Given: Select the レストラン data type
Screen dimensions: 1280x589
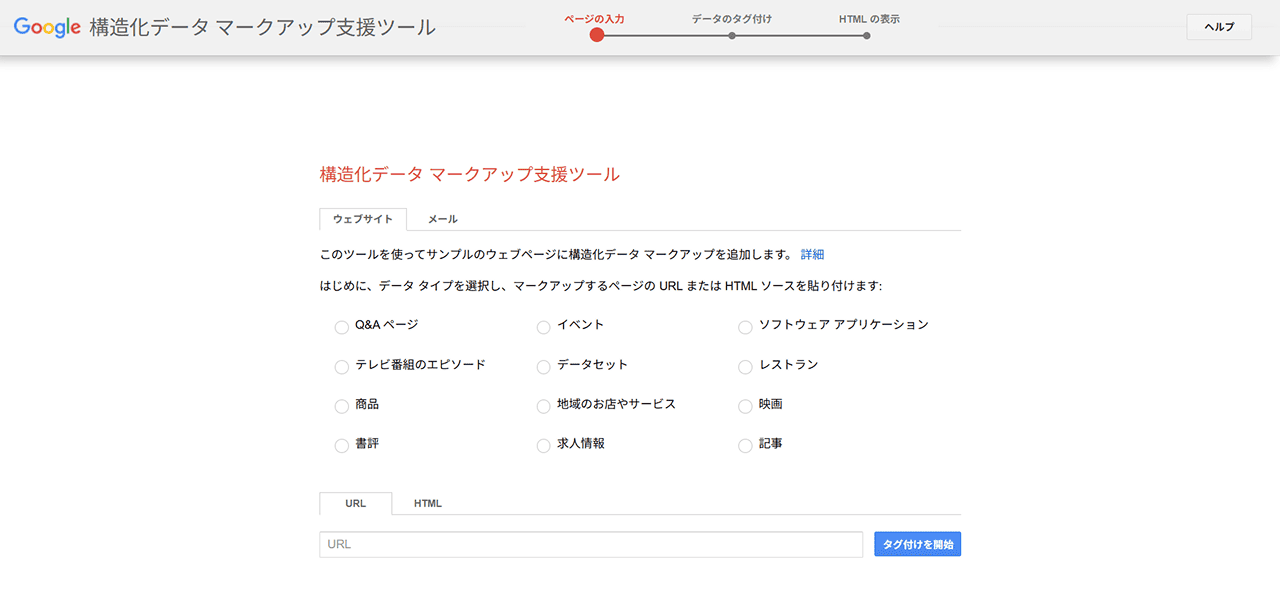Looking at the screenshot, I should 745,367.
